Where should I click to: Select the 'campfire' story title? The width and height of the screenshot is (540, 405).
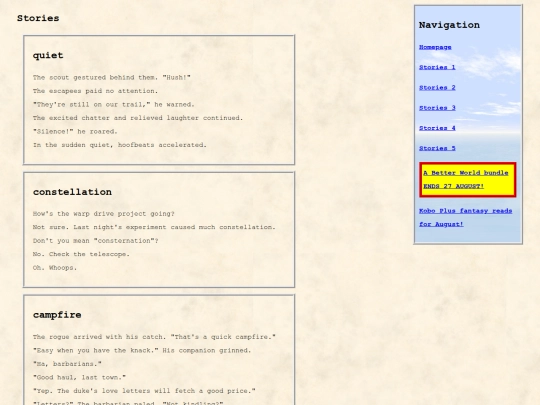(57, 315)
